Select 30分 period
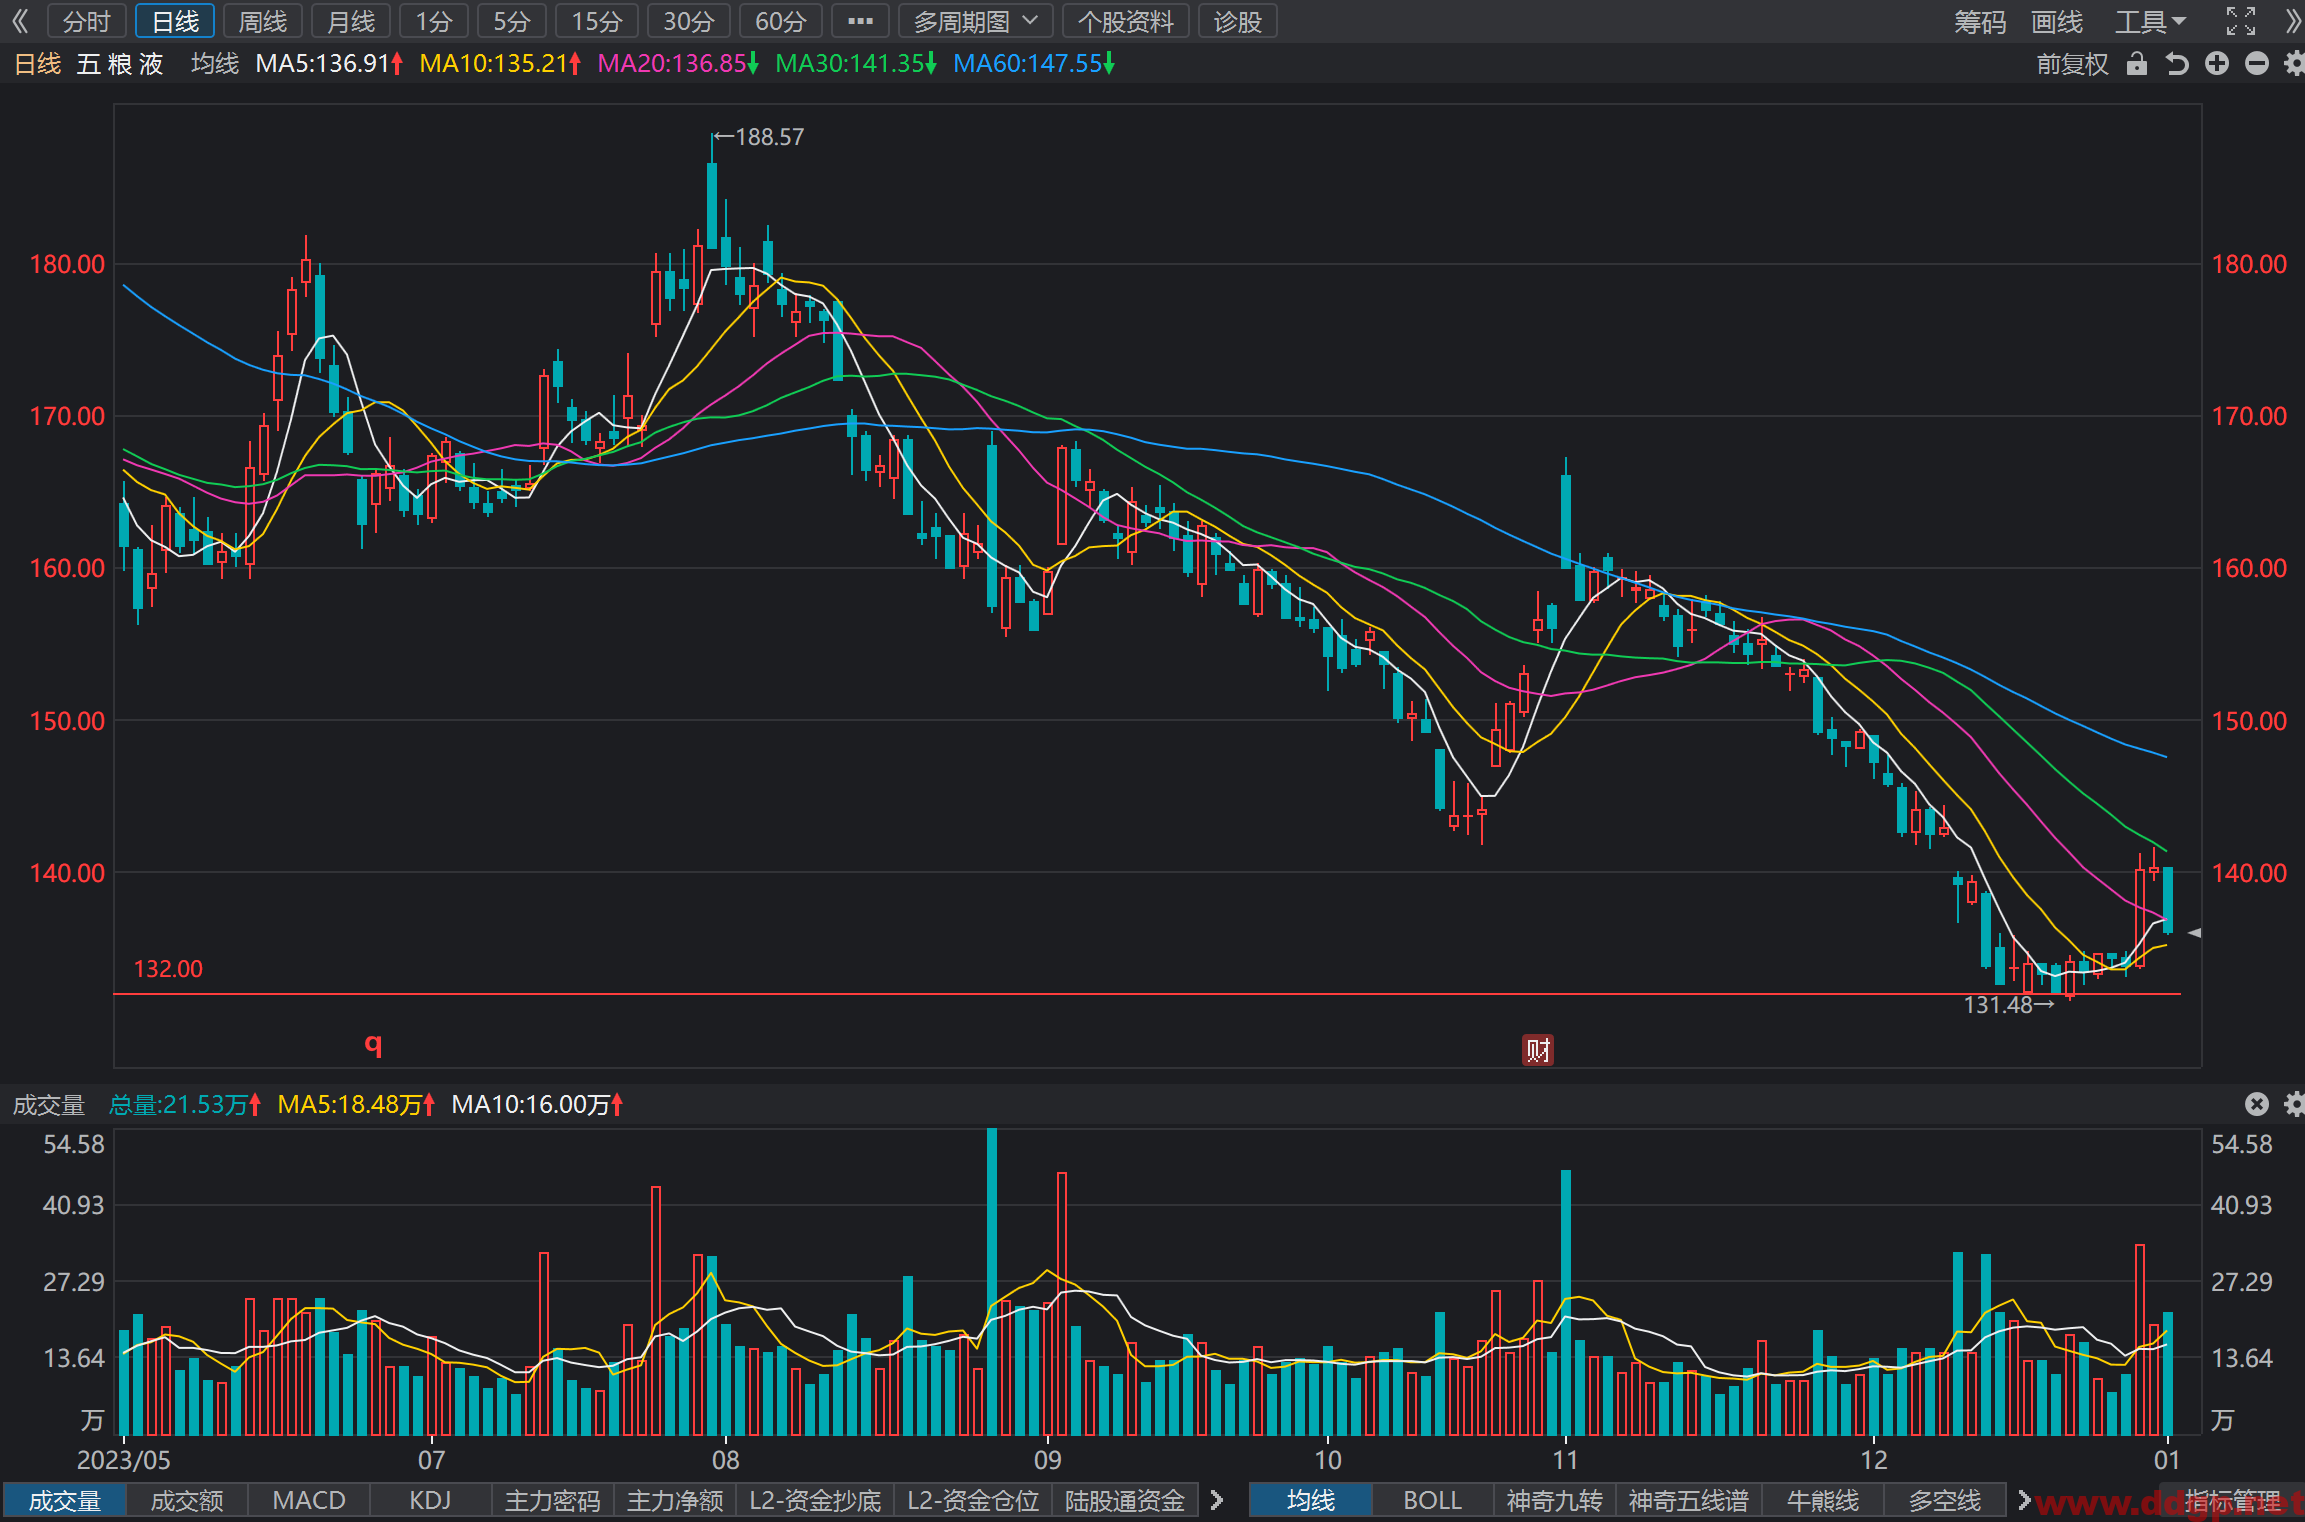Screen dimensions: 2305x1522 tap(689, 21)
